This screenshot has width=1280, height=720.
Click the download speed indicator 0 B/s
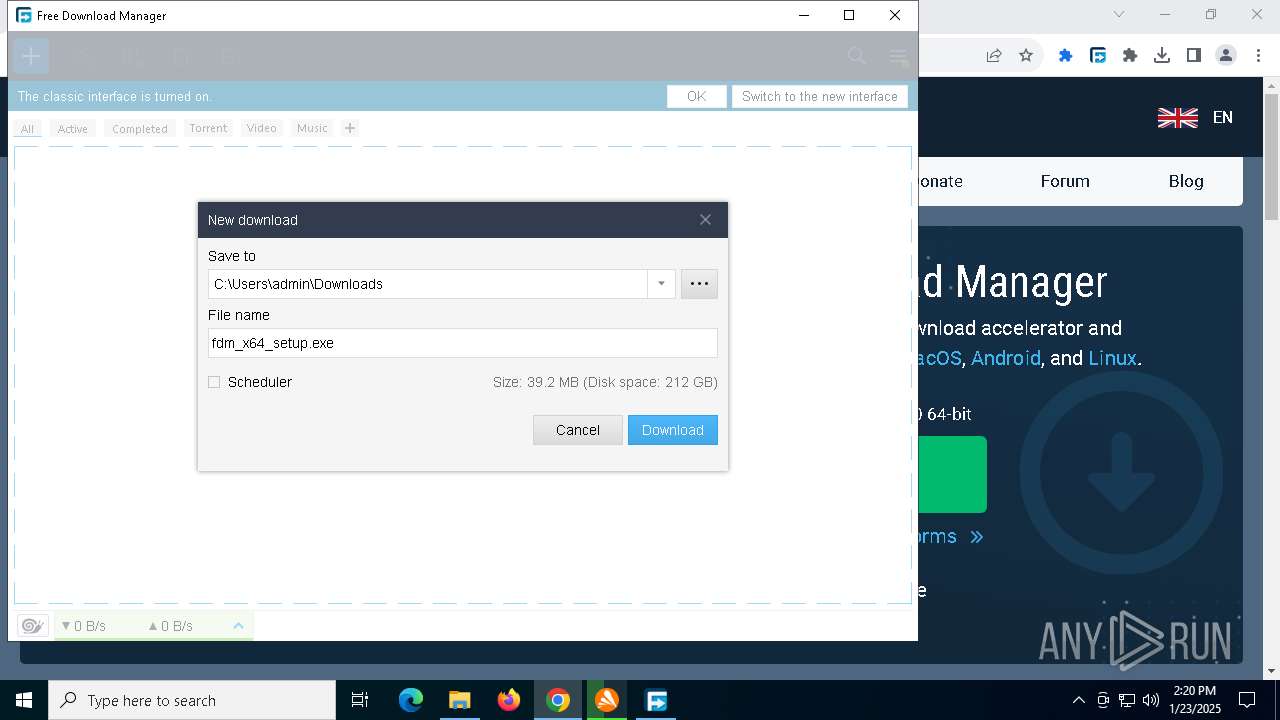coord(84,626)
